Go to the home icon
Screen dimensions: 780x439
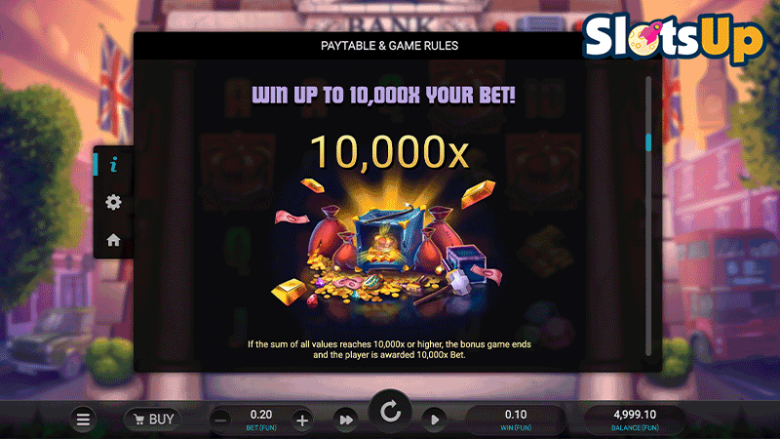tap(113, 240)
